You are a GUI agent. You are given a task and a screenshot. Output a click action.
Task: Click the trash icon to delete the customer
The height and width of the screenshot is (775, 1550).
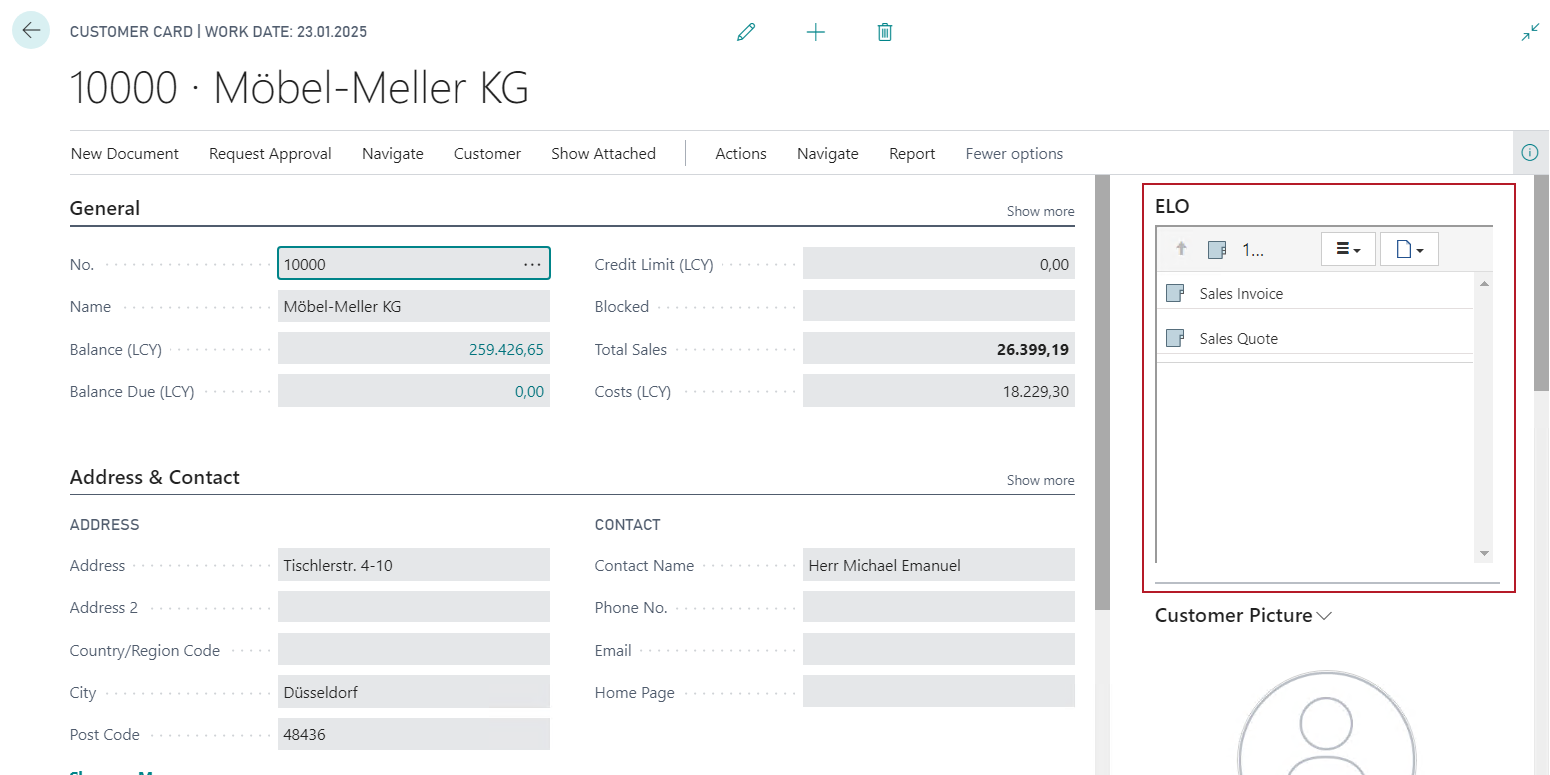[884, 31]
